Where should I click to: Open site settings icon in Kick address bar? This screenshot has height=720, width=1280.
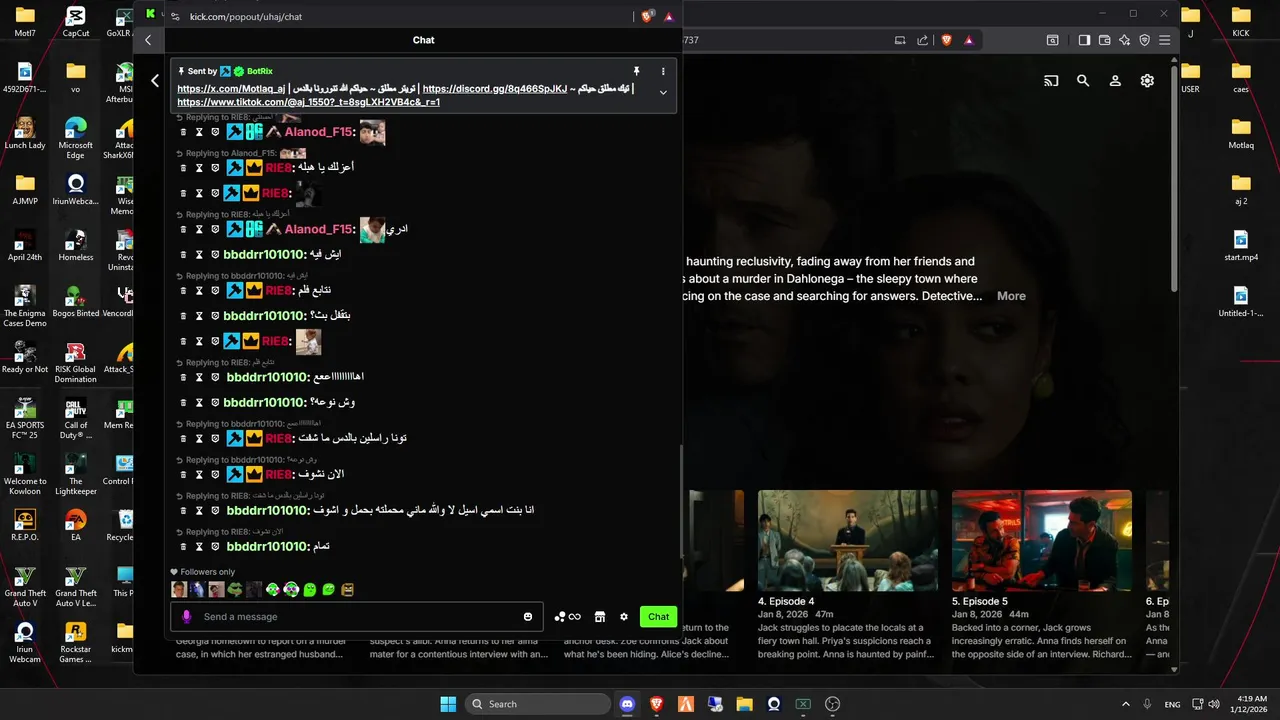176,16
